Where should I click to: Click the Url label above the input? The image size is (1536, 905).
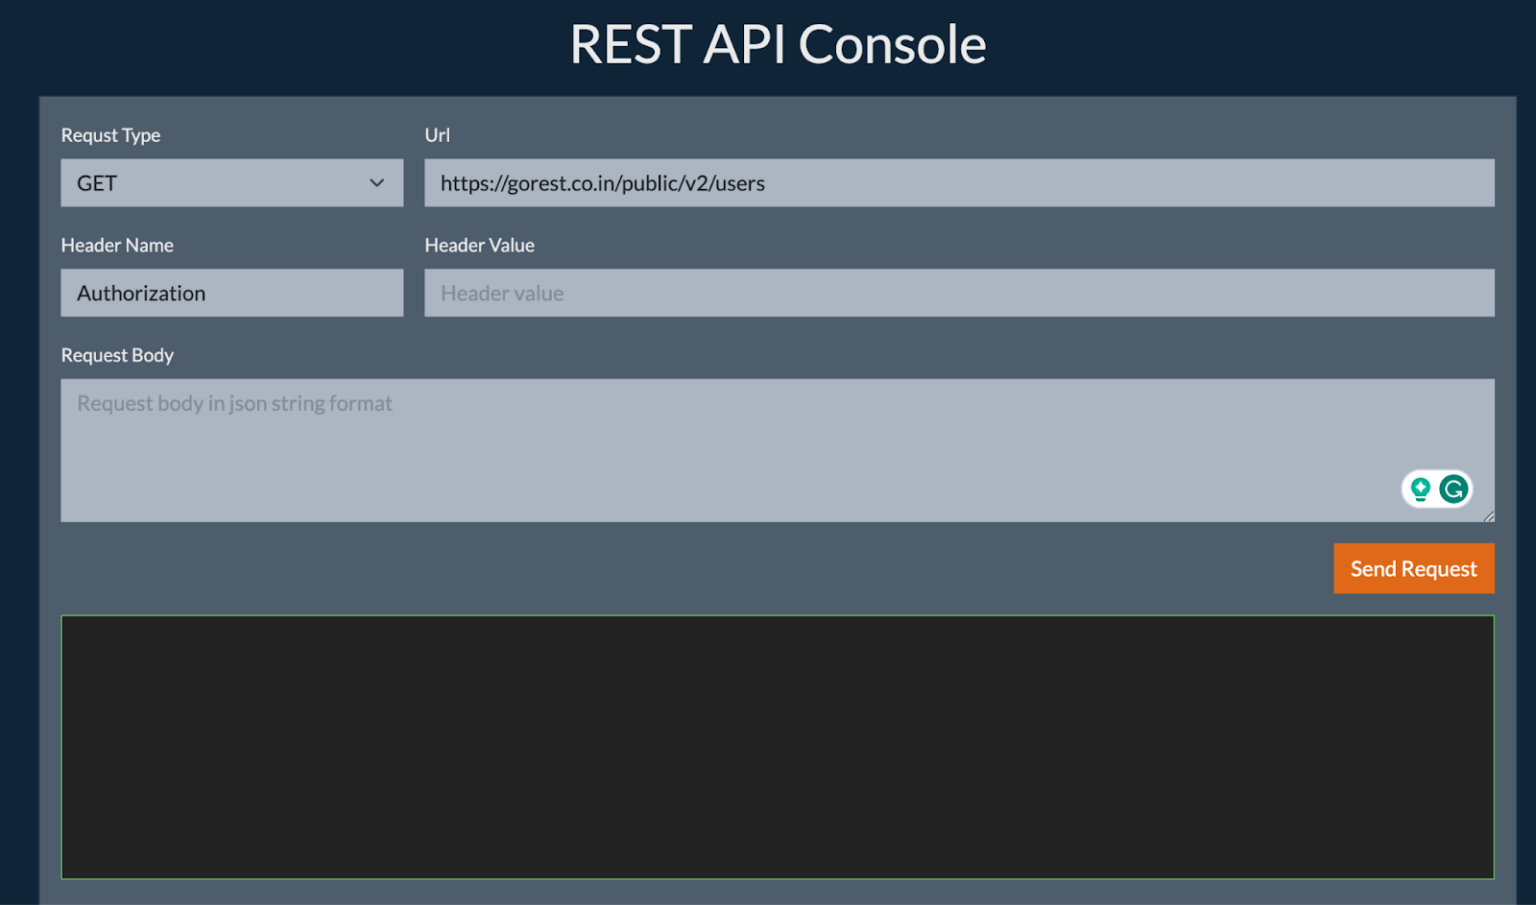437,135
